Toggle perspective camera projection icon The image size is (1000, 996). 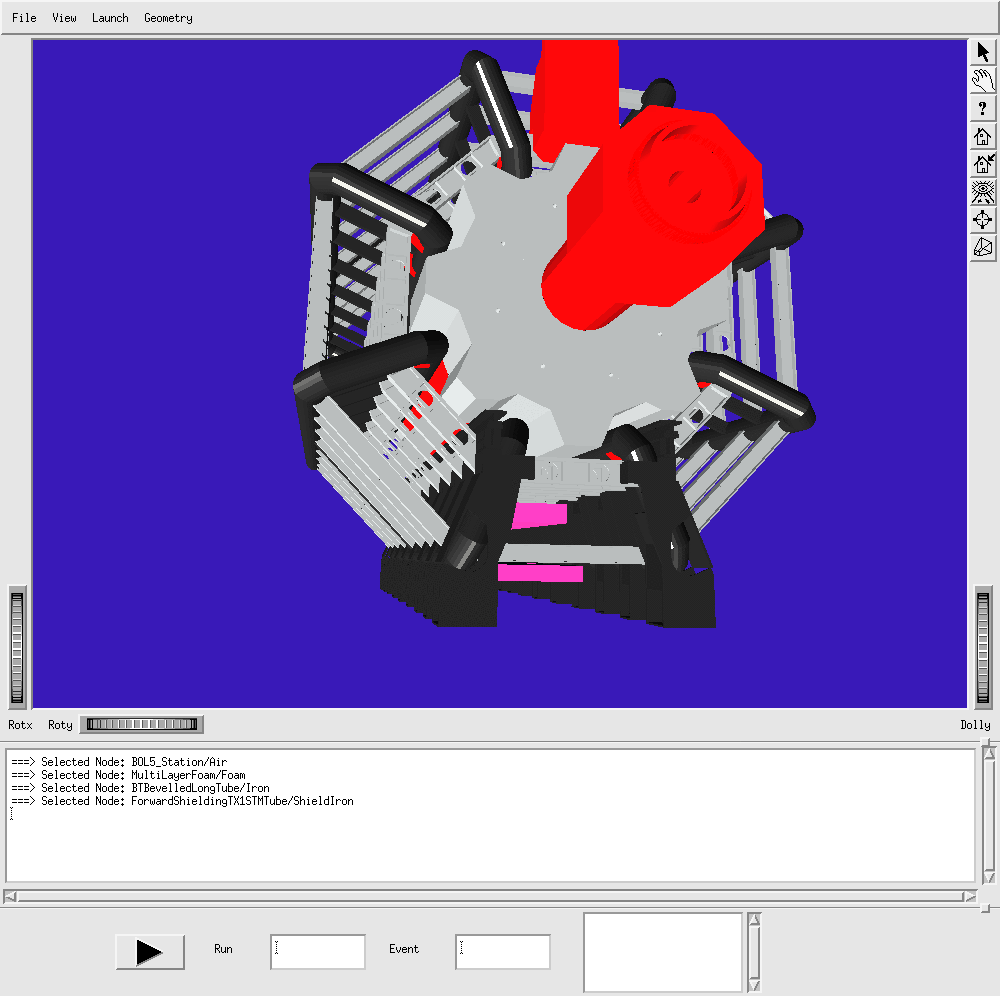pos(983,248)
